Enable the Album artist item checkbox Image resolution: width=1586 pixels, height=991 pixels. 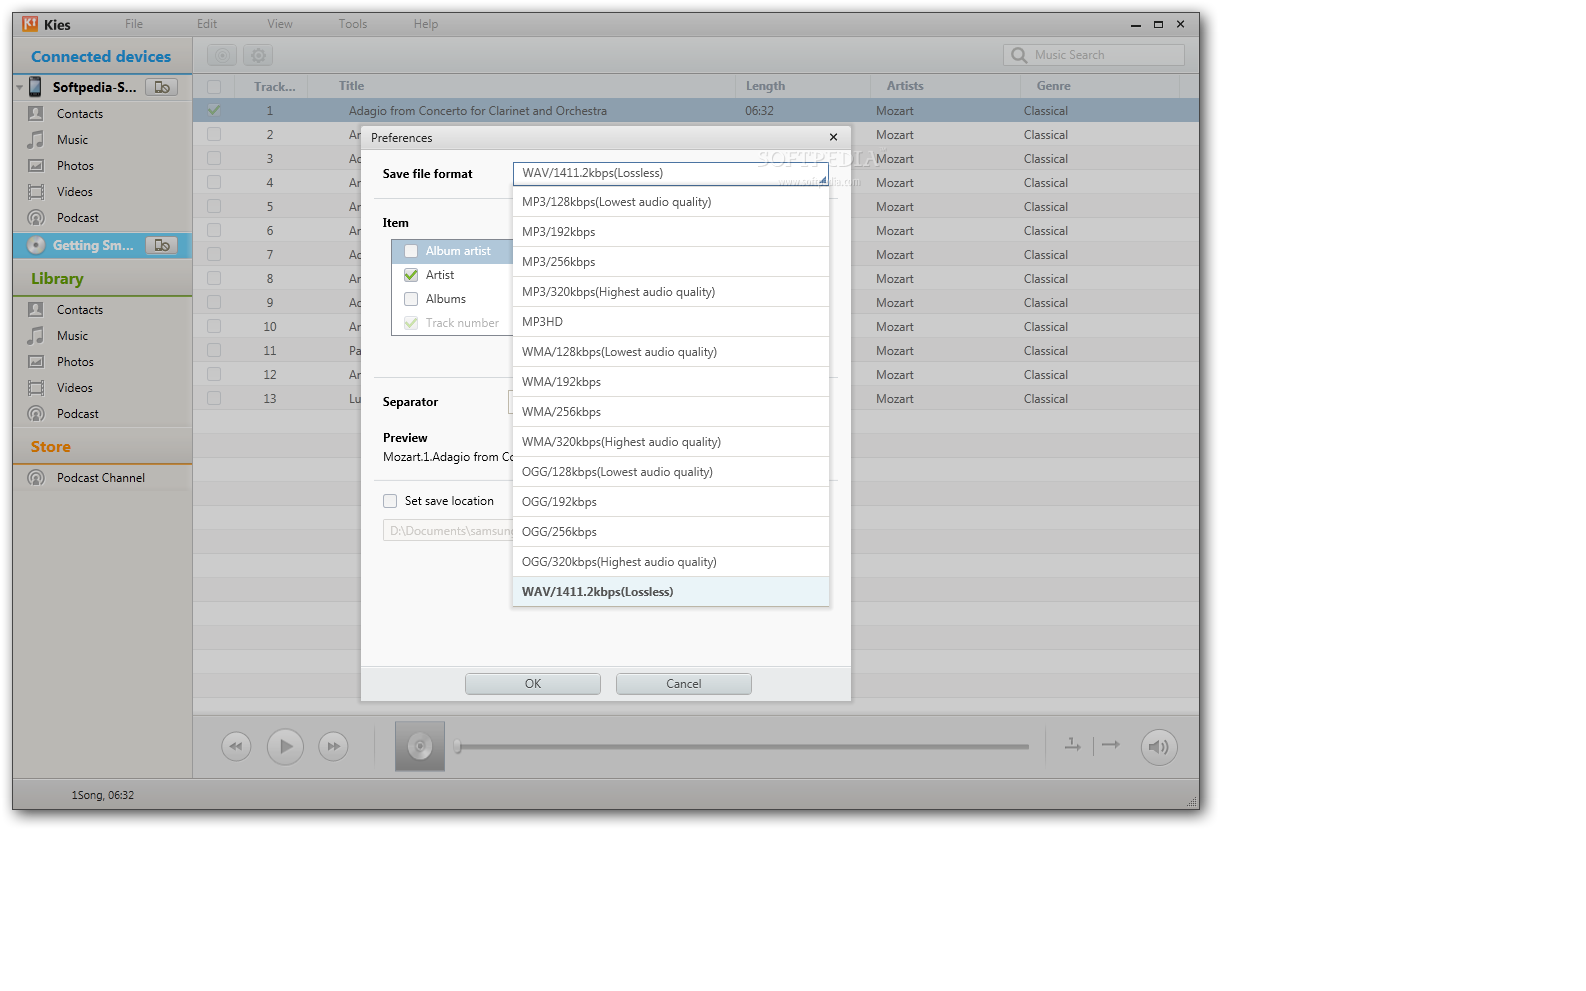coord(411,251)
